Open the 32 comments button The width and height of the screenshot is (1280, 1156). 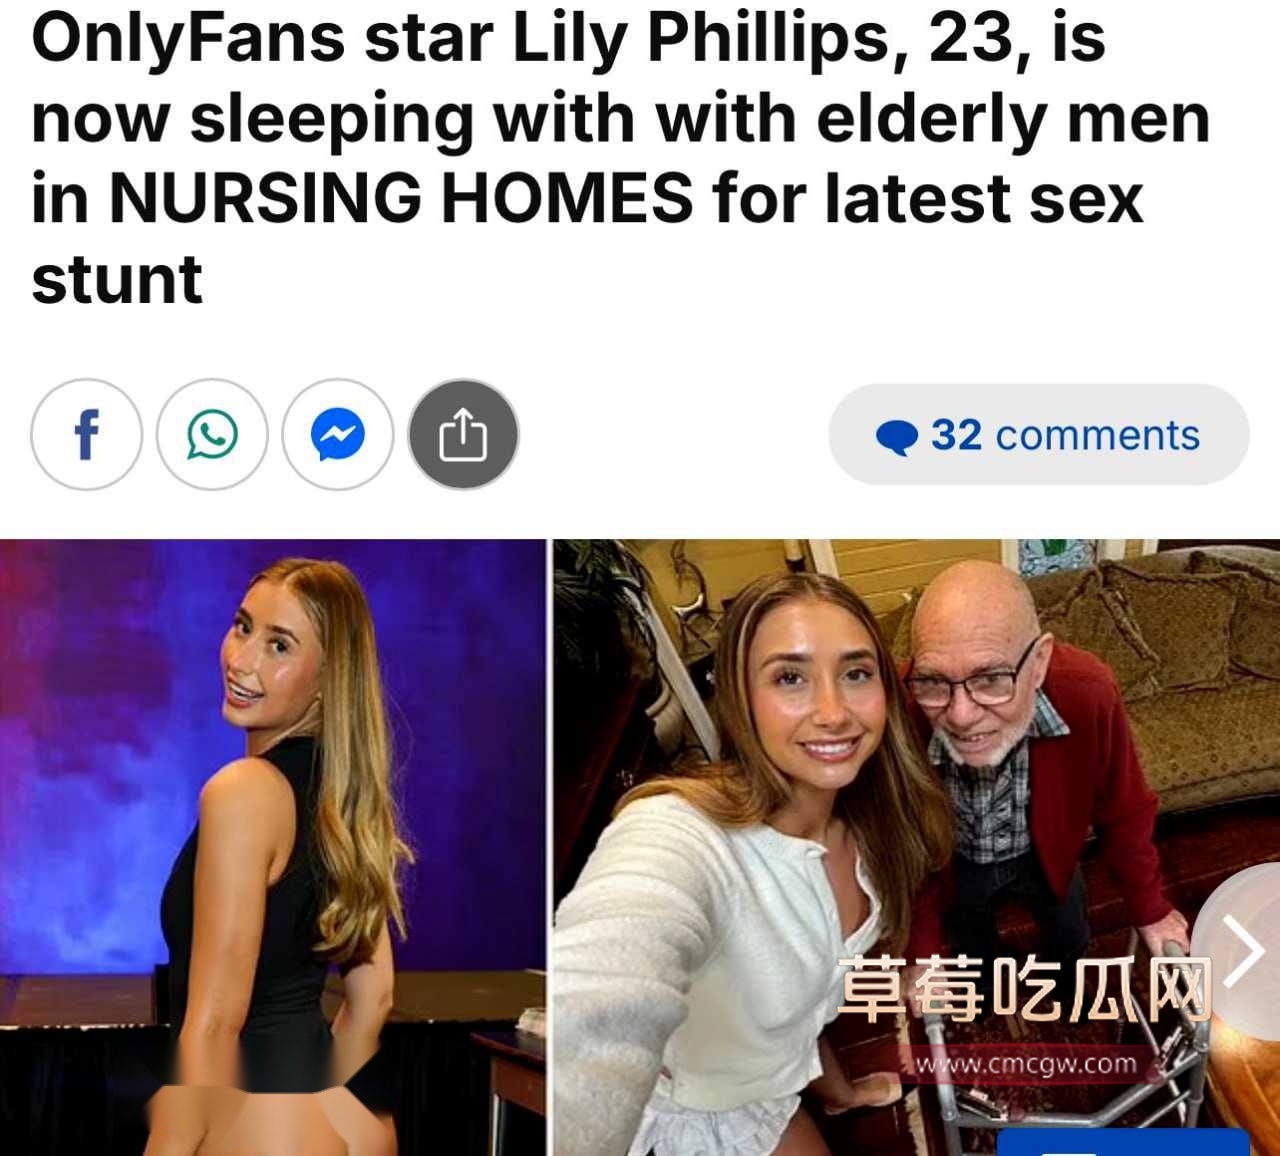tap(1038, 435)
